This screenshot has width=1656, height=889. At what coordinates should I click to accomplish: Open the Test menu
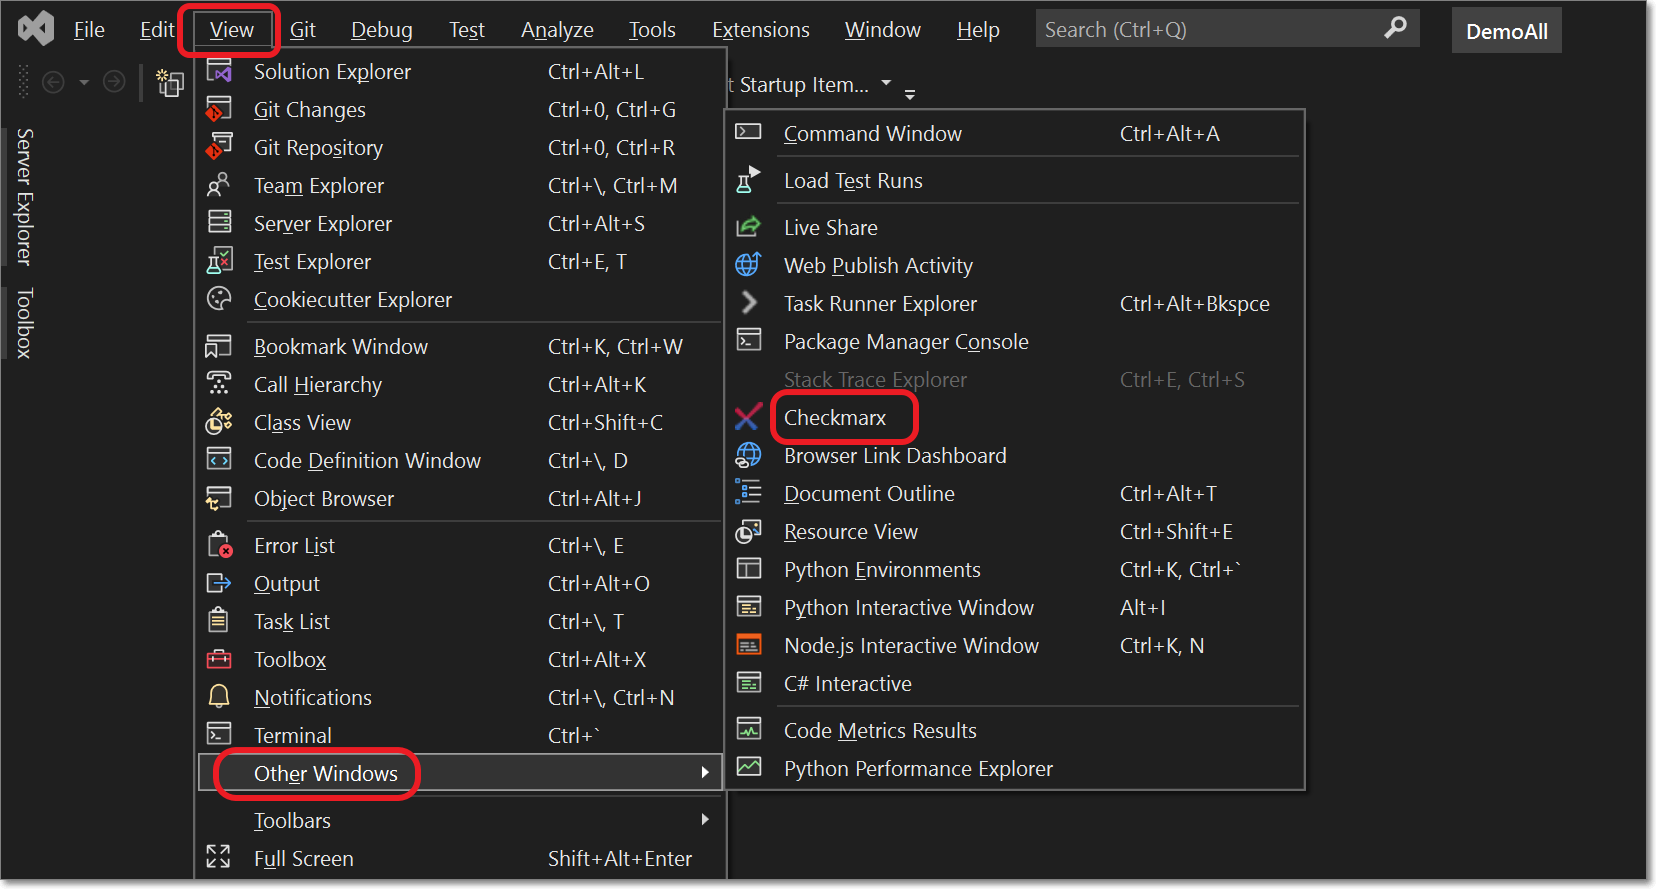coord(466,30)
